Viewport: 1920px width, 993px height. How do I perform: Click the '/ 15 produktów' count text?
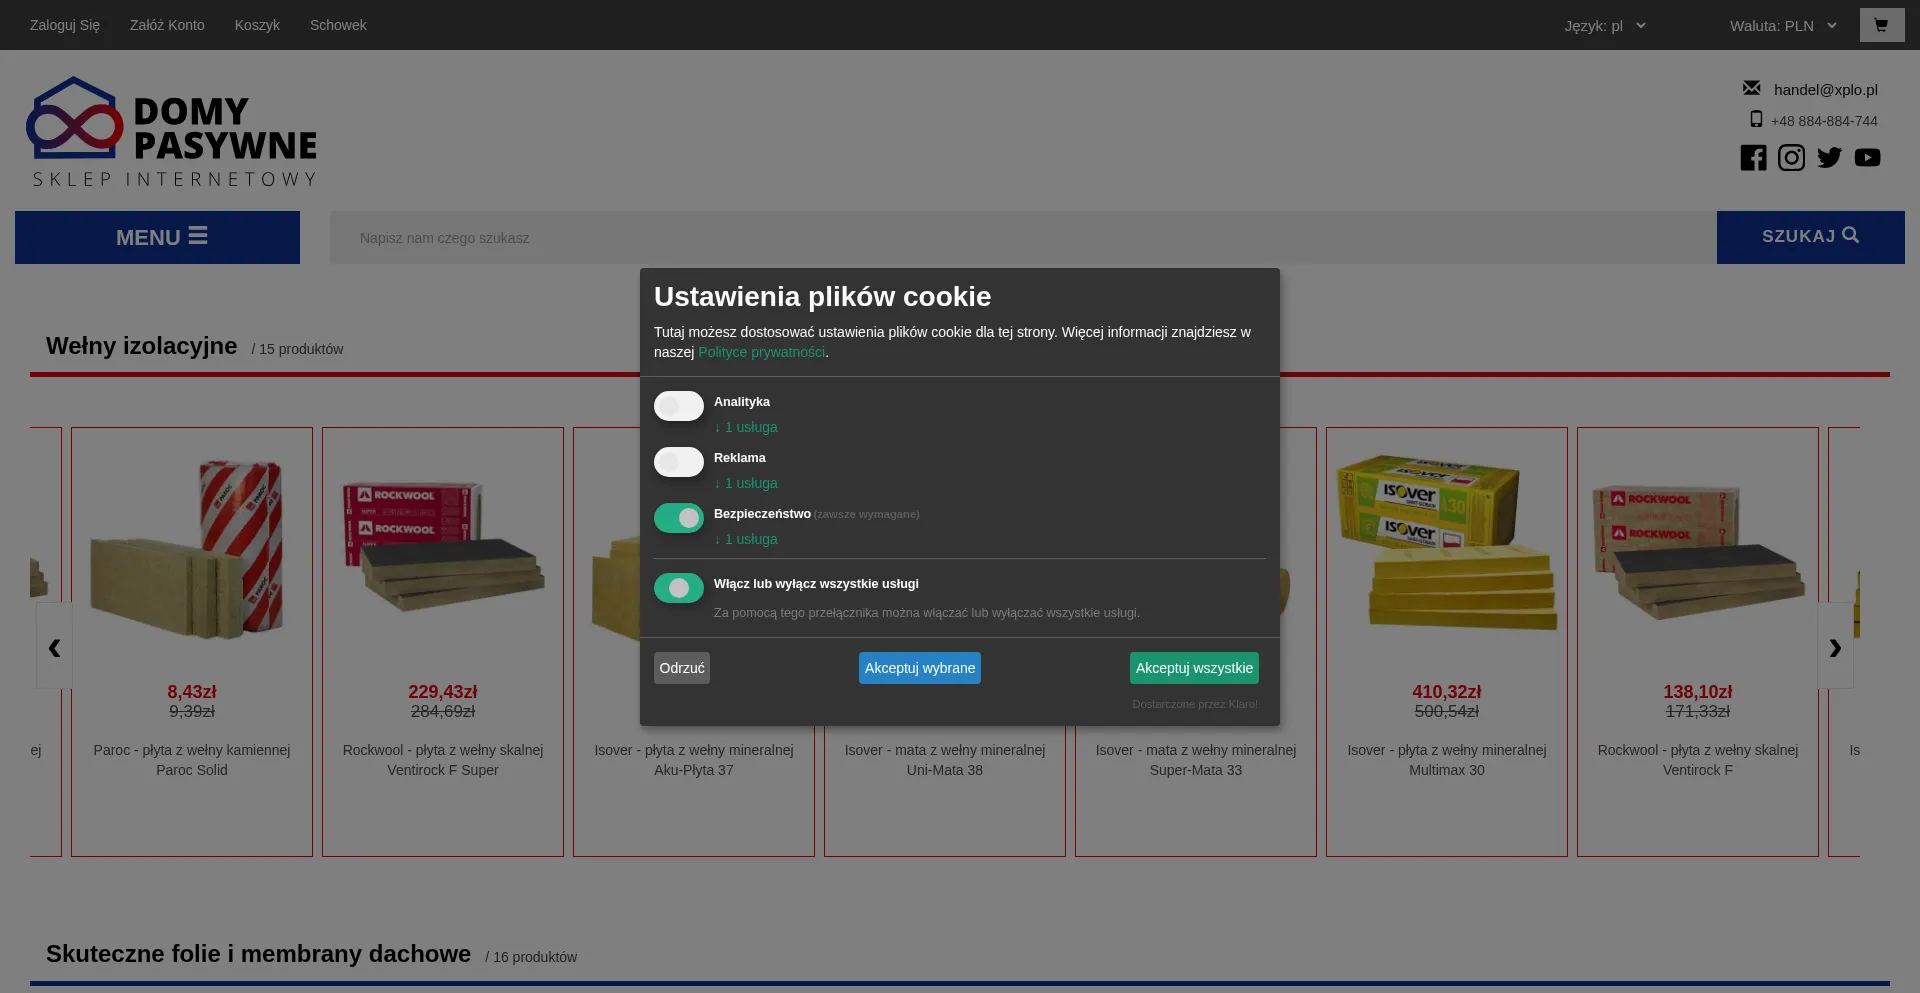(297, 349)
